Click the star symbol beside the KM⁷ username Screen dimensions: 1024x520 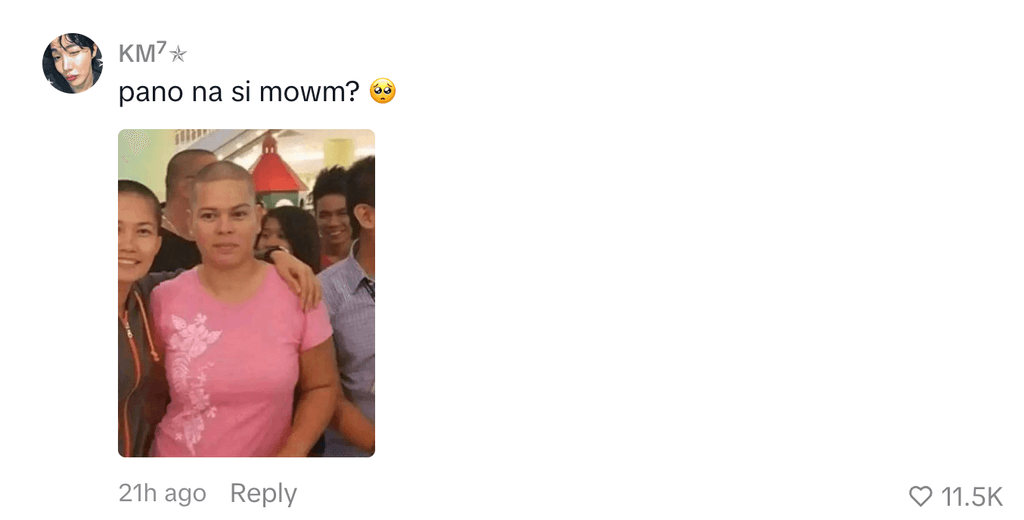(178, 54)
